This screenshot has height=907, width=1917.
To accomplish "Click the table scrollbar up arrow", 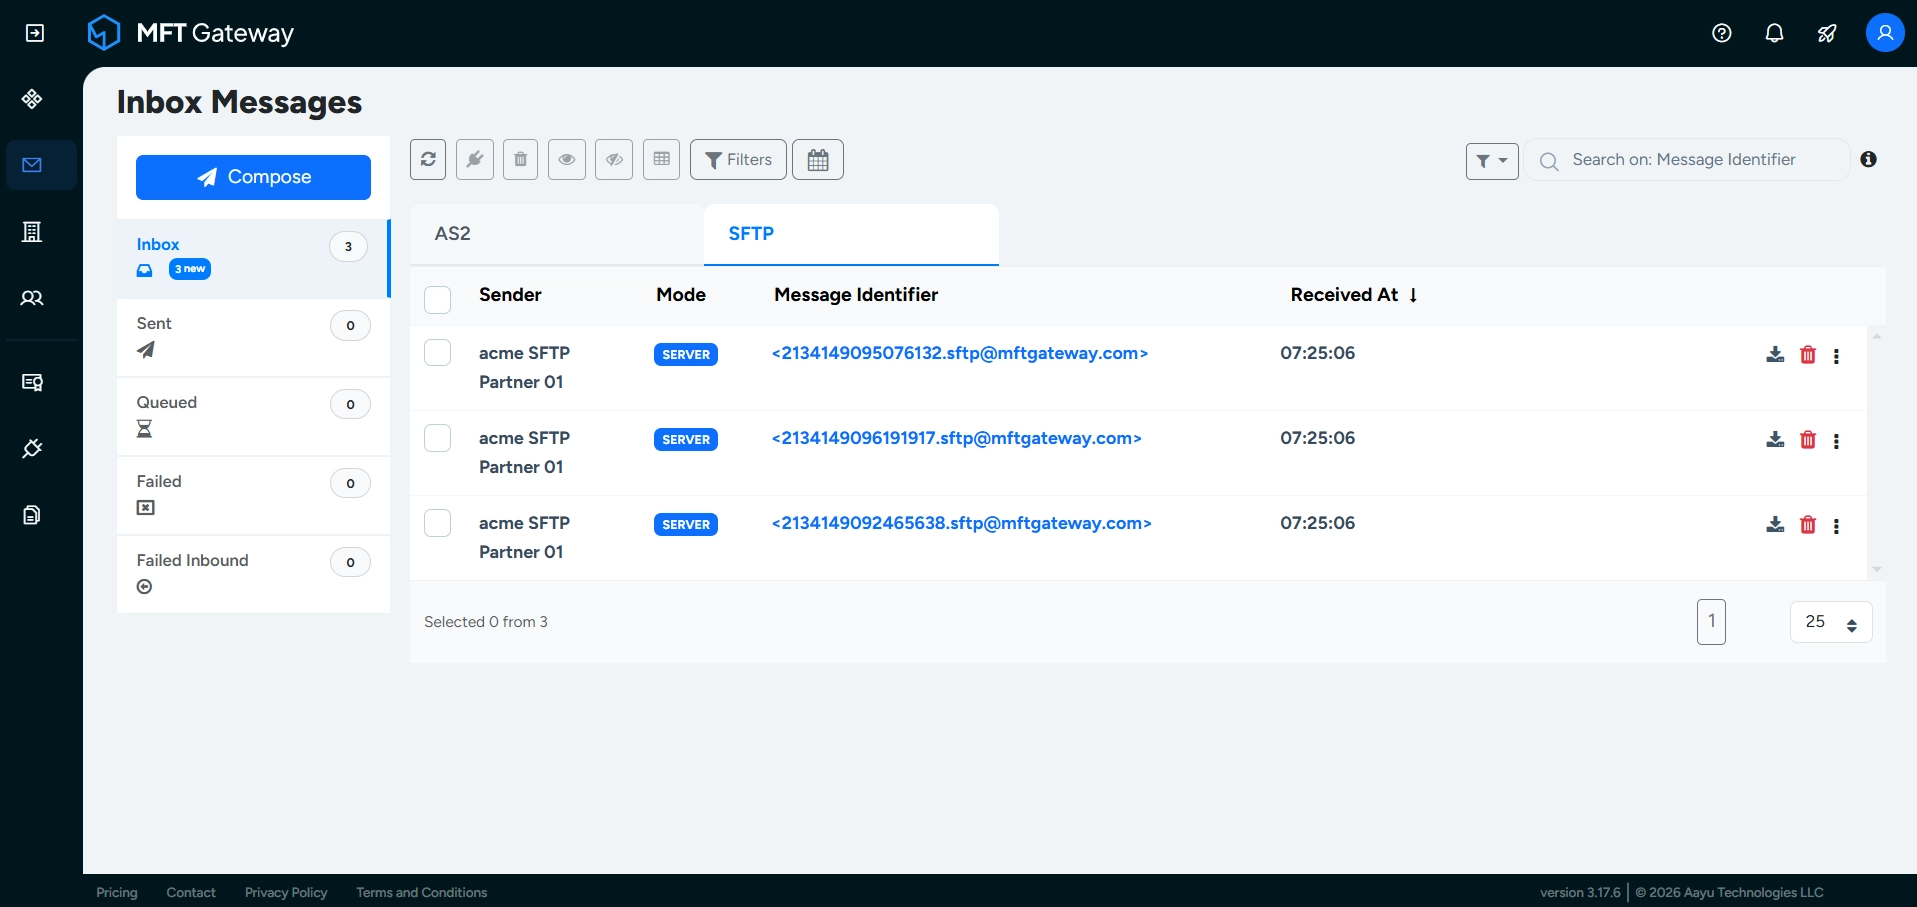I will point(1877,337).
